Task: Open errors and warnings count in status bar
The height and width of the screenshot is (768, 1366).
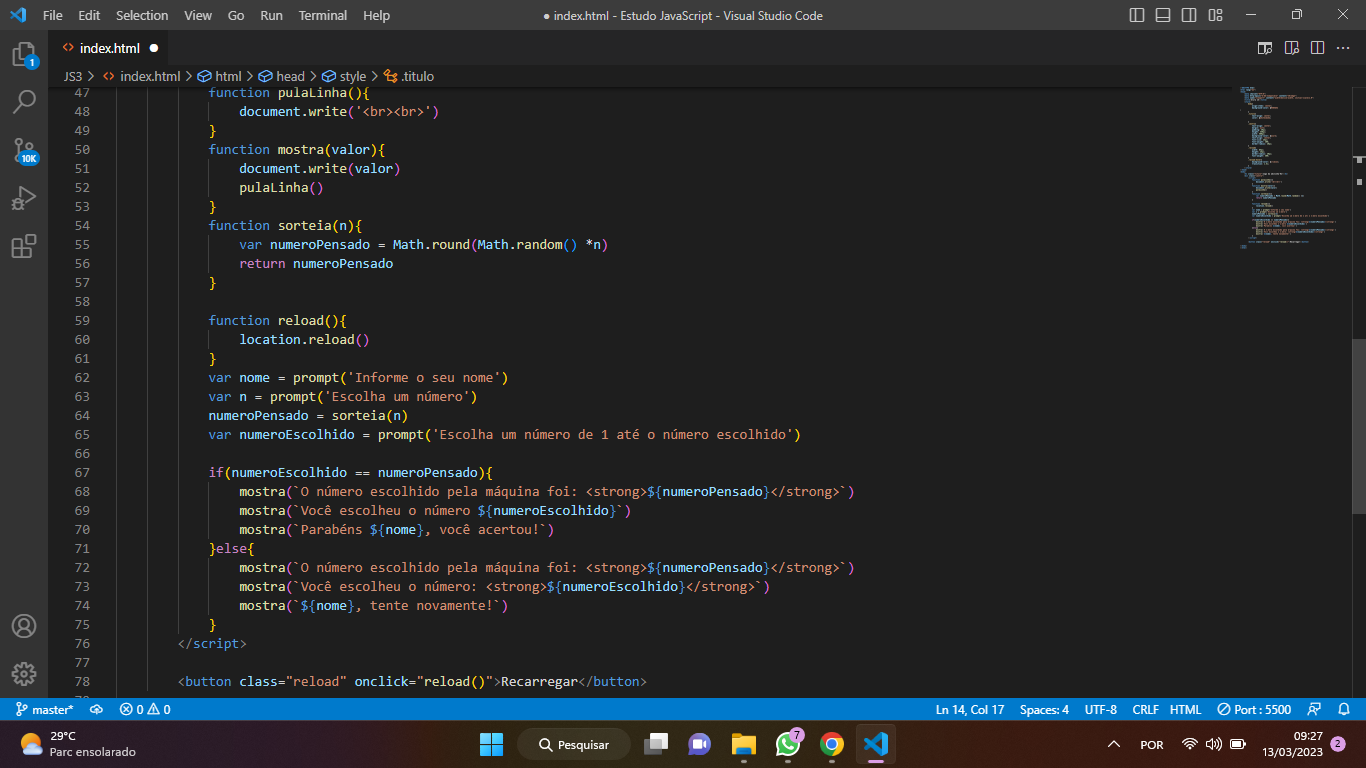Action: 145,709
